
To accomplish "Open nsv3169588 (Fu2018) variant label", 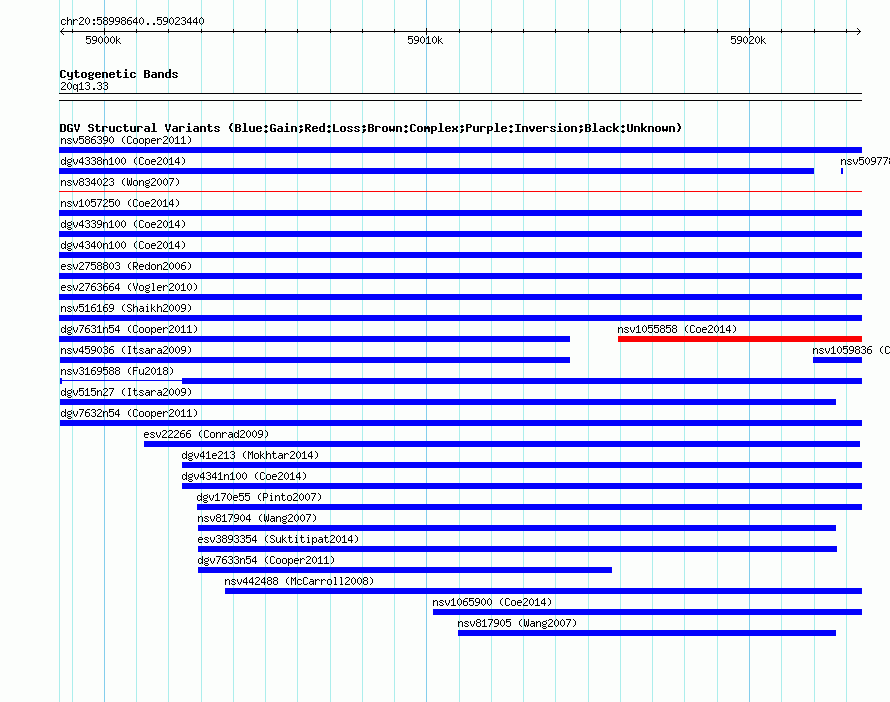I will point(117,371).
